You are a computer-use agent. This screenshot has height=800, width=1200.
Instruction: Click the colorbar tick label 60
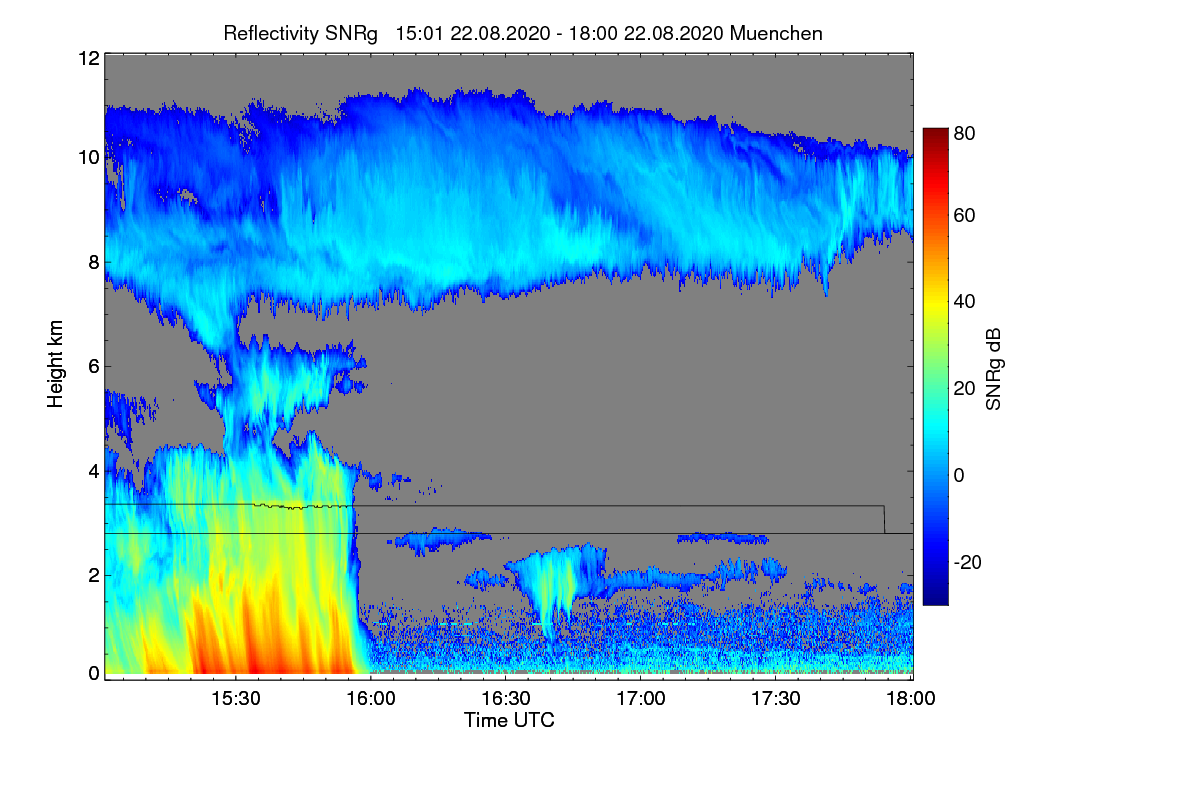[964, 216]
